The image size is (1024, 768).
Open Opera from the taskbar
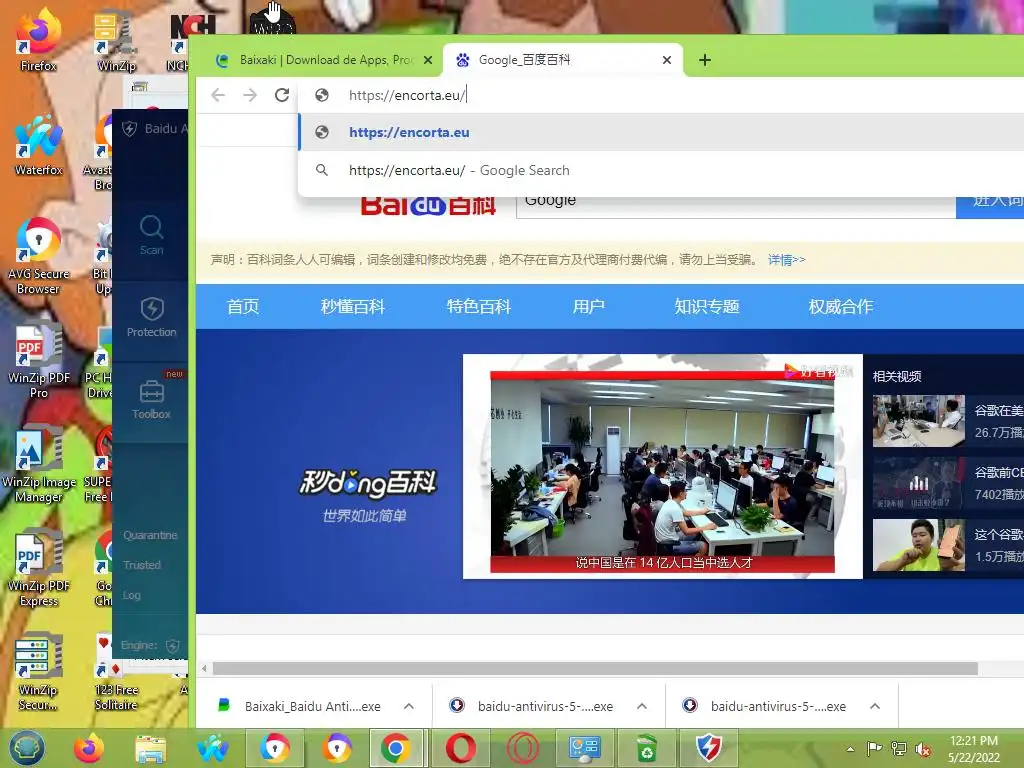(x=460, y=748)
